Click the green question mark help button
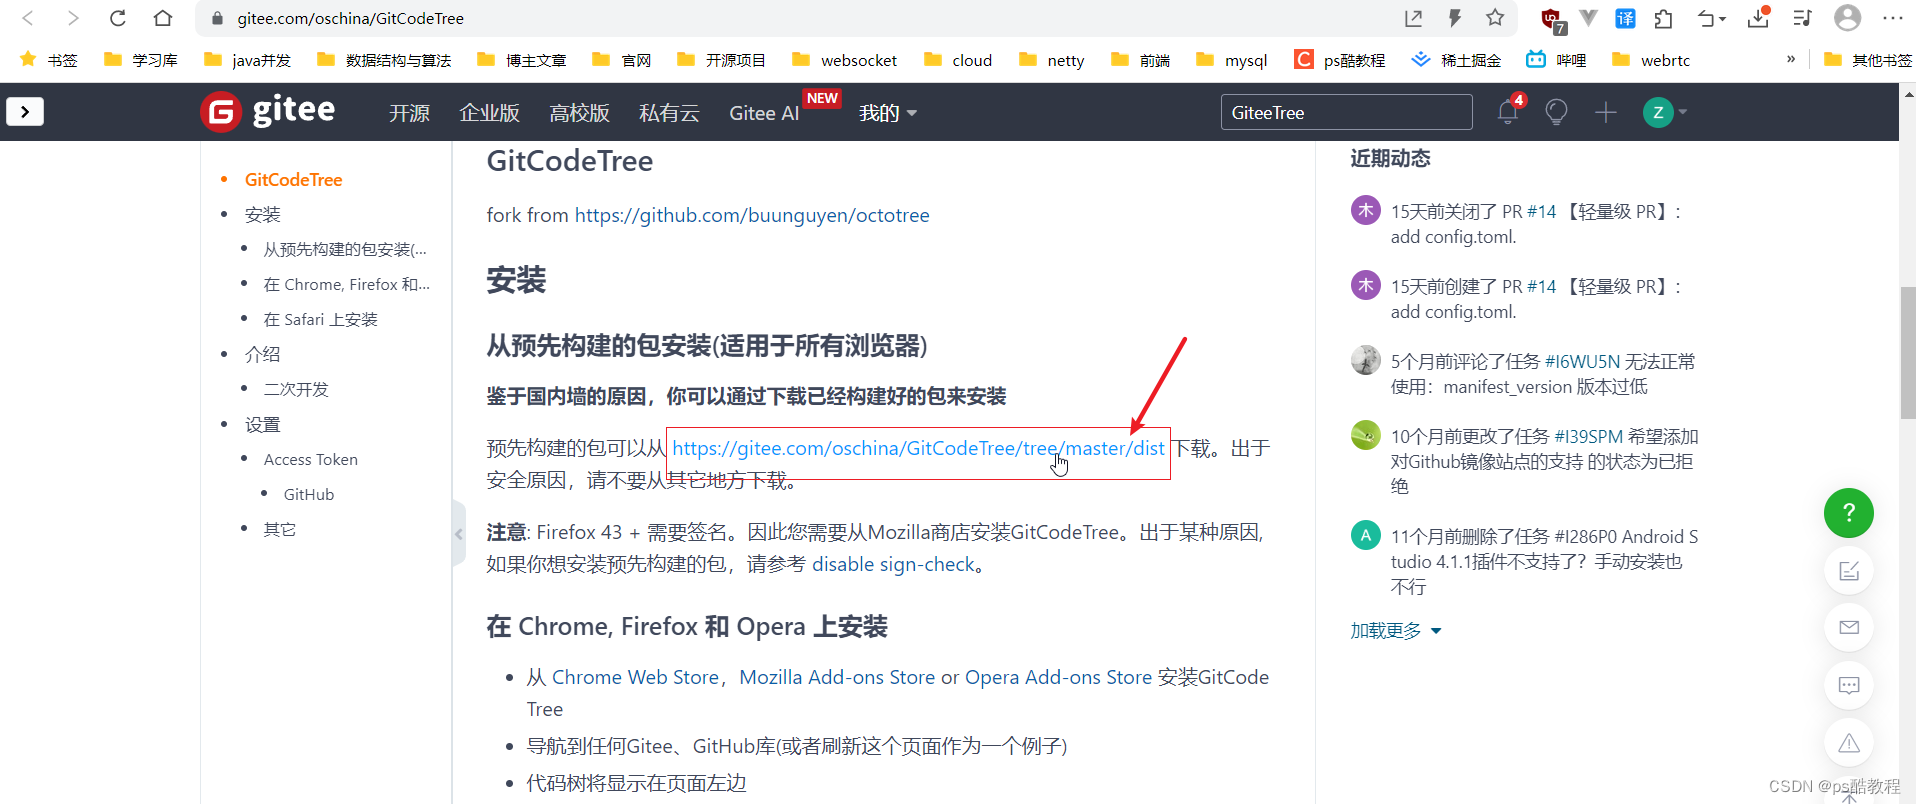Screen dimensions: 1916x804 pos(1848,513)
